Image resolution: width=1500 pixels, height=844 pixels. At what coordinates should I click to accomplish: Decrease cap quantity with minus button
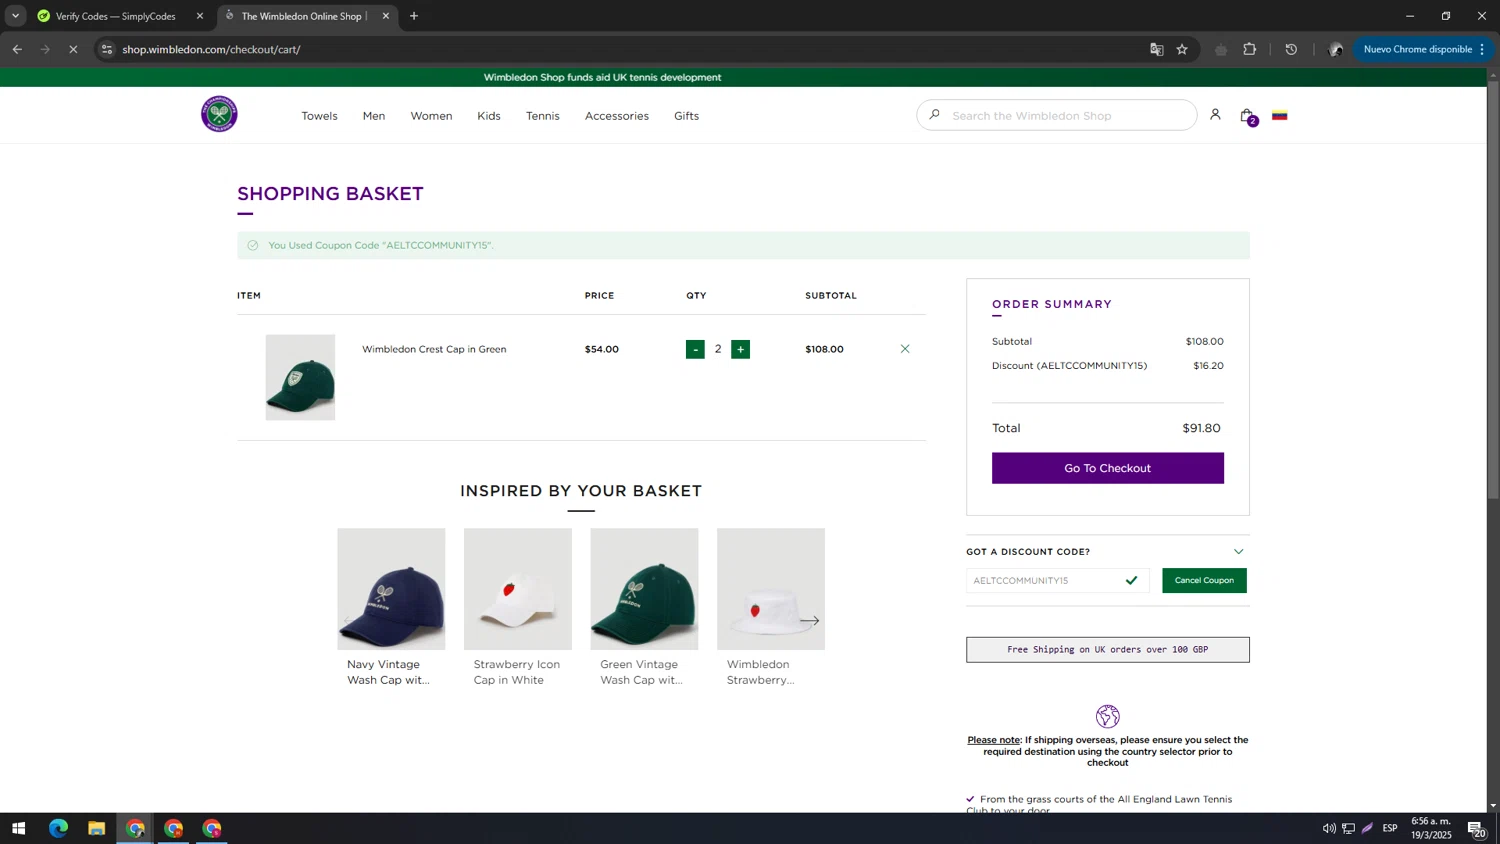pos(695,349)
